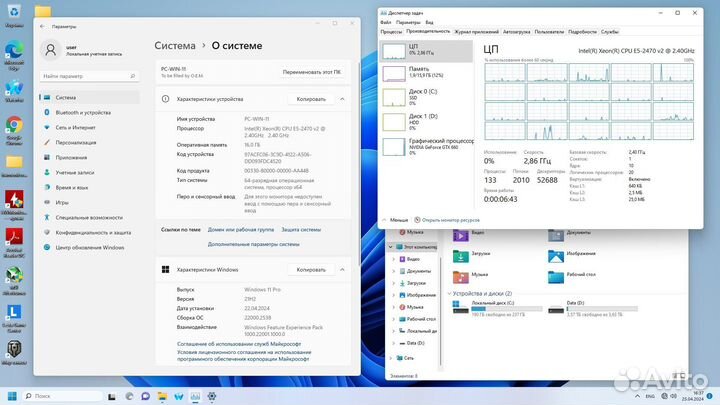Screen dimensions: 720x405
Task: Launch Microsoft Edge from the desktop
Action: click(x=14, y=55)
